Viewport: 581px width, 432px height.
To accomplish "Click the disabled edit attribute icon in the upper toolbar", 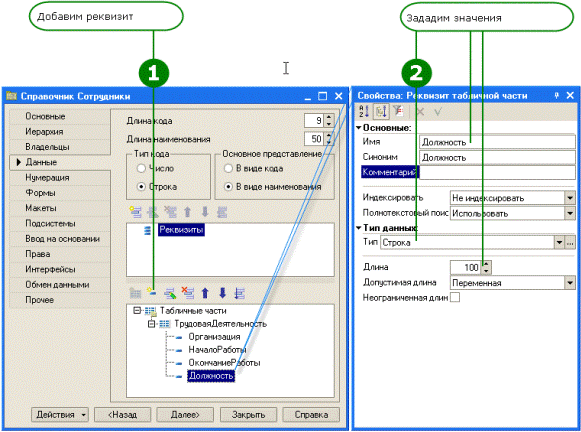I will coord(153,212).
